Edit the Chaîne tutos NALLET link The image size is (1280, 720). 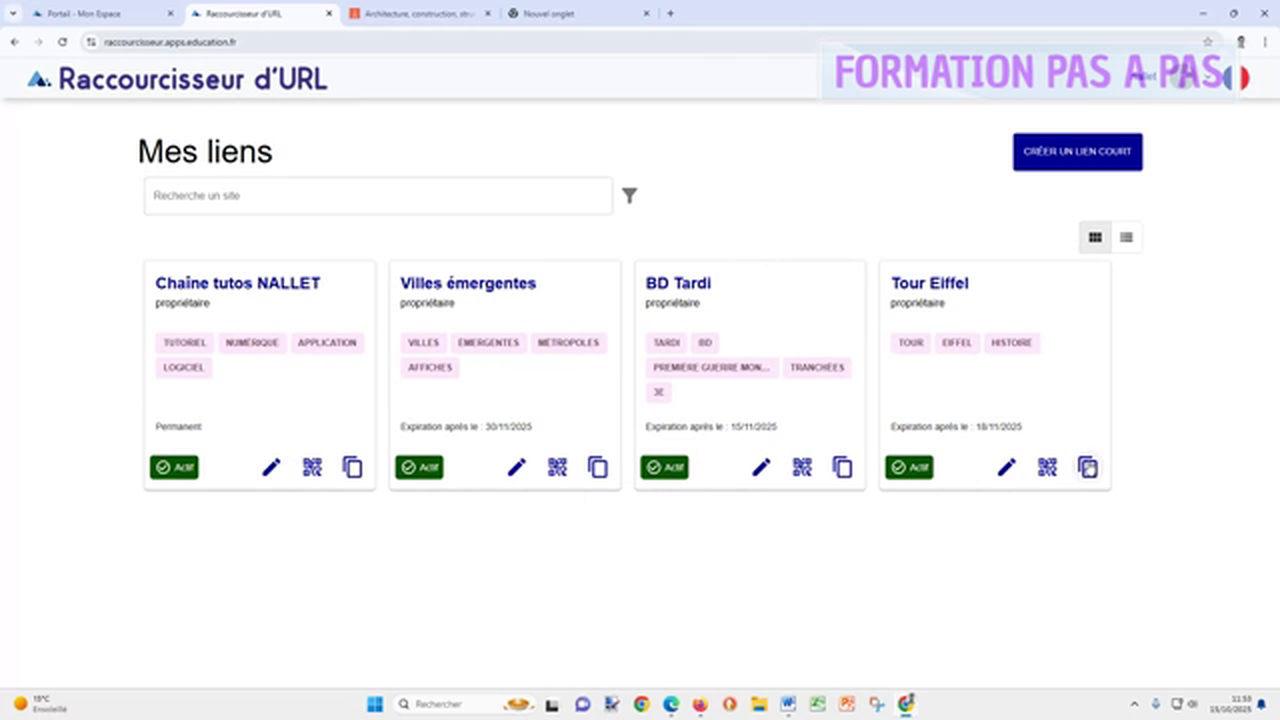click(271, 467)
